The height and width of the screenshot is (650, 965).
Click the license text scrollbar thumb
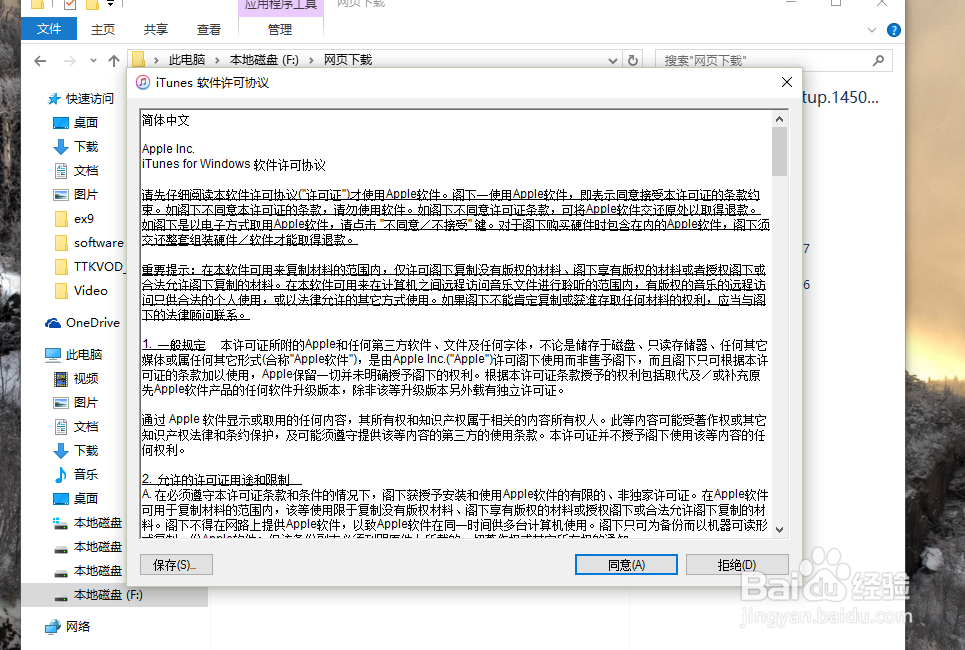pos(779,151)
